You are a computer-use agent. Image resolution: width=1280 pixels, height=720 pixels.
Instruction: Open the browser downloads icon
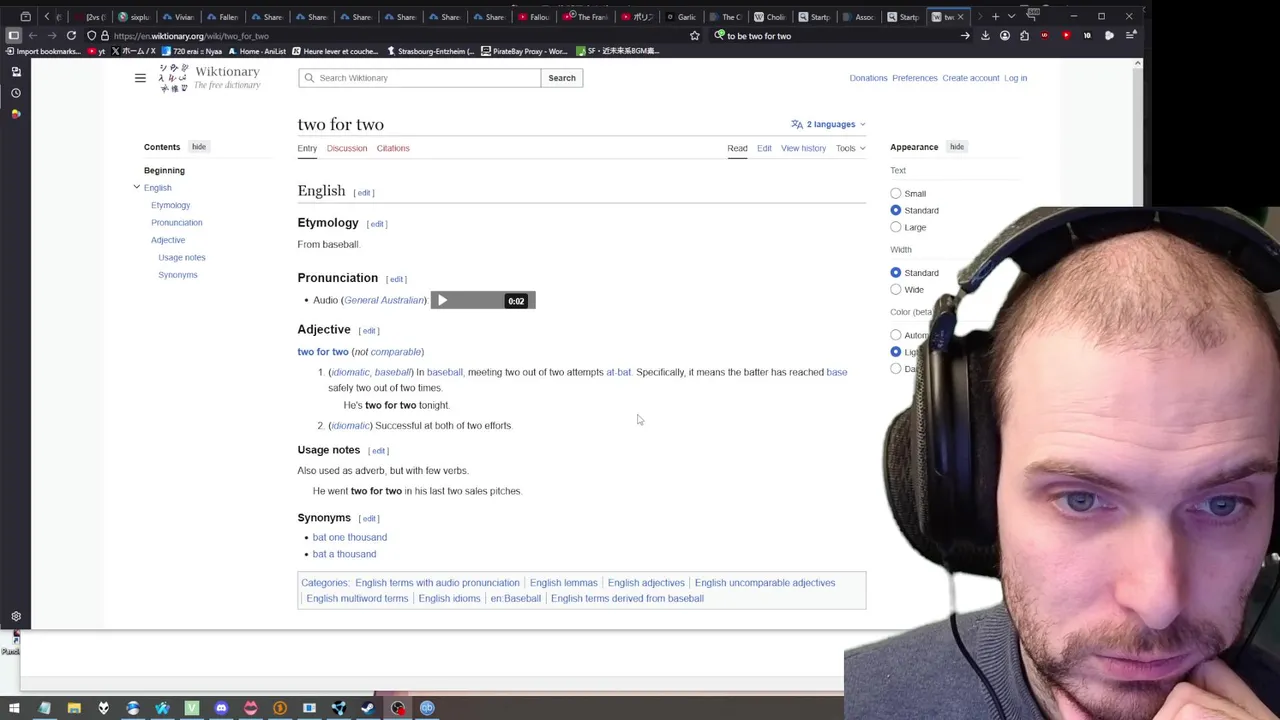[985, 36]
